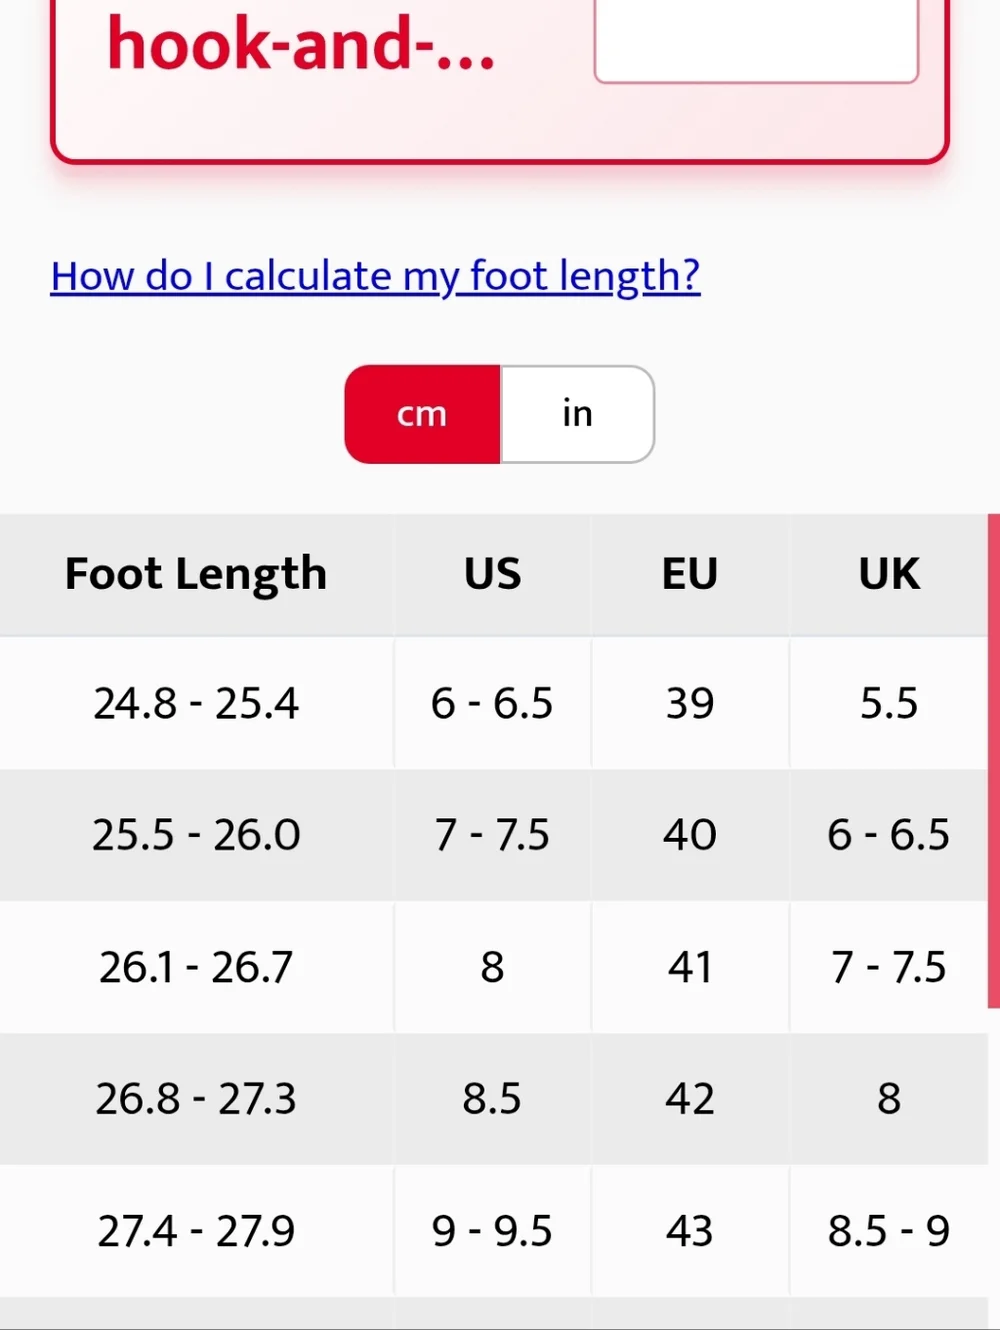The image size is (1000, 1330).
Task: Click the Foot Length column header
Action: pyautogui.click(x=196, y=575)
